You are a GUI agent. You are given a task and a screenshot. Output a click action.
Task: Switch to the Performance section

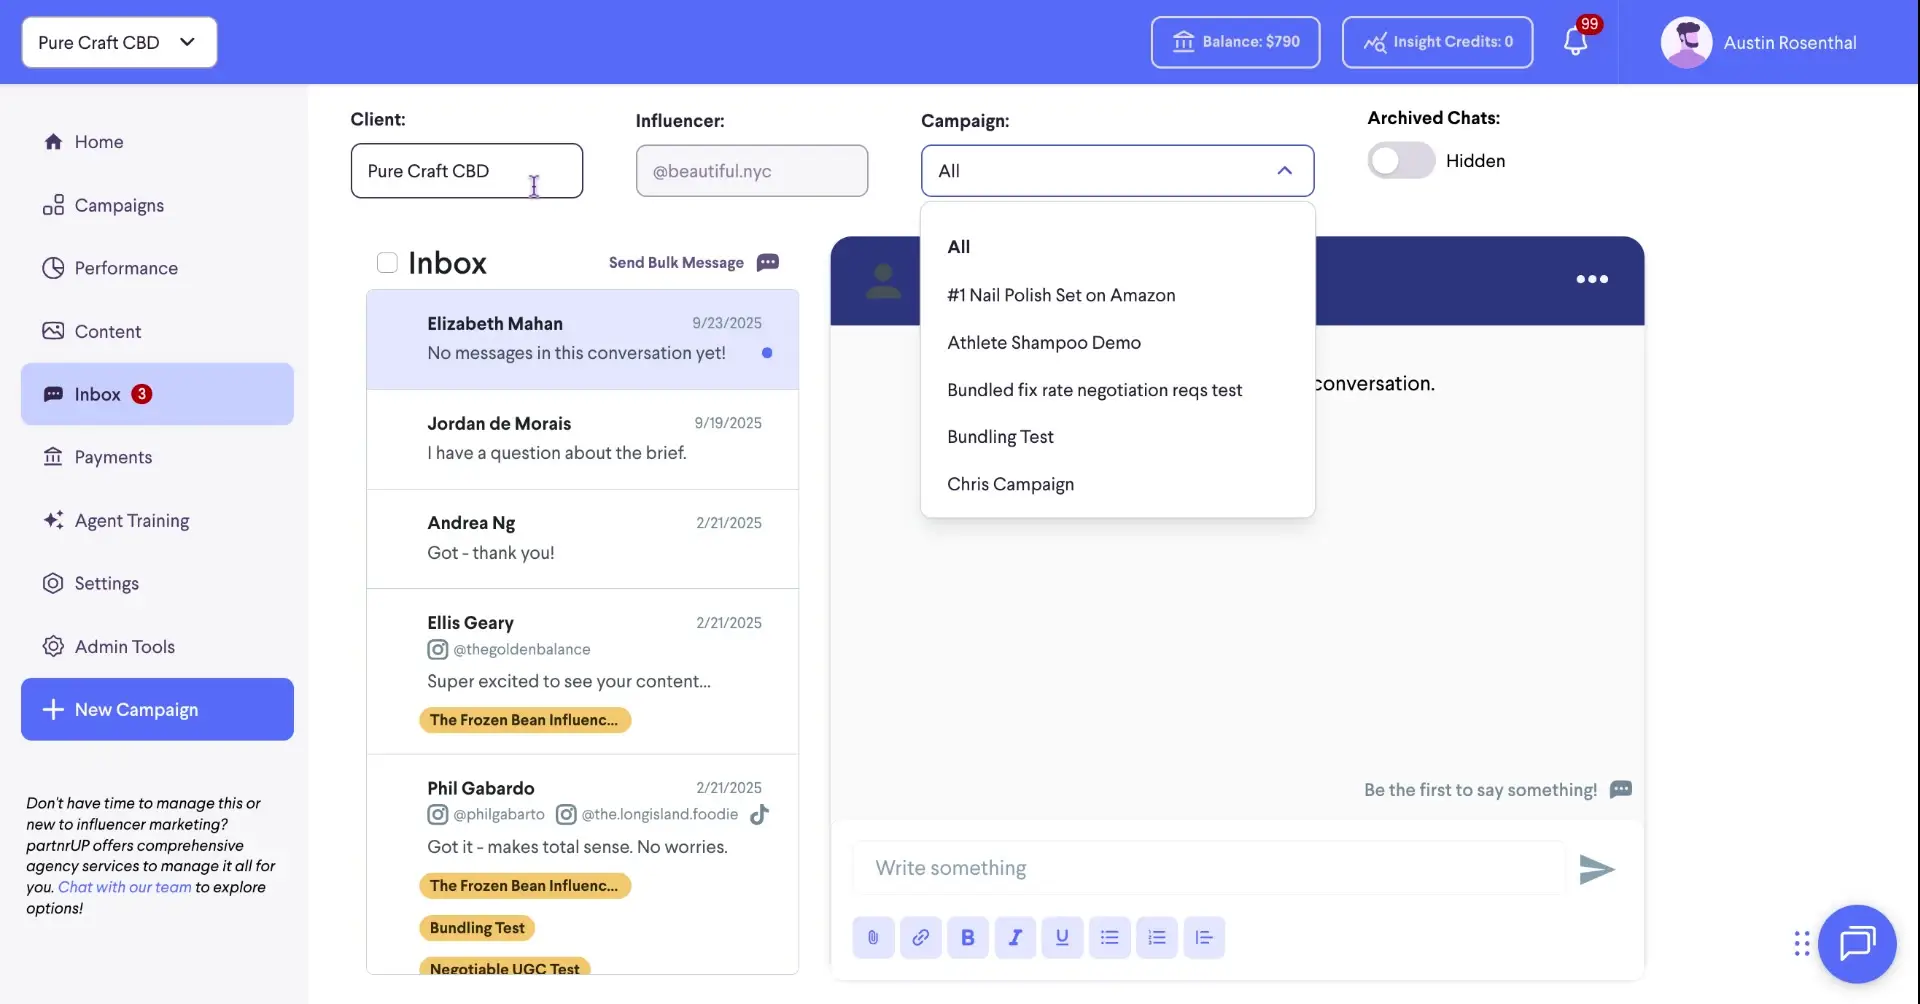pos(125,268)
